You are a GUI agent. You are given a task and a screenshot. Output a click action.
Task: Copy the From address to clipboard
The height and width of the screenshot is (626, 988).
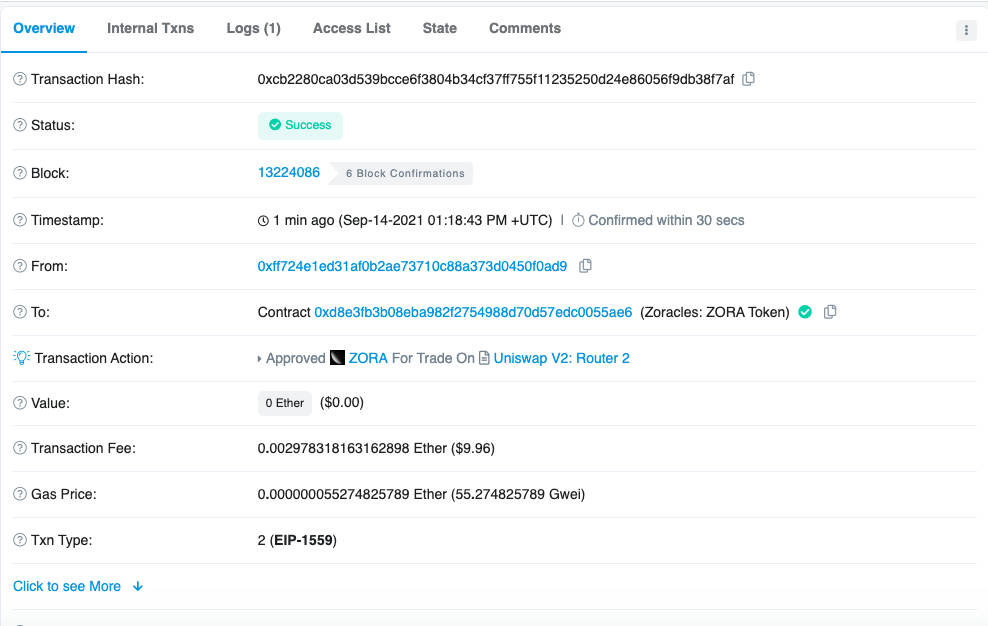585,266
